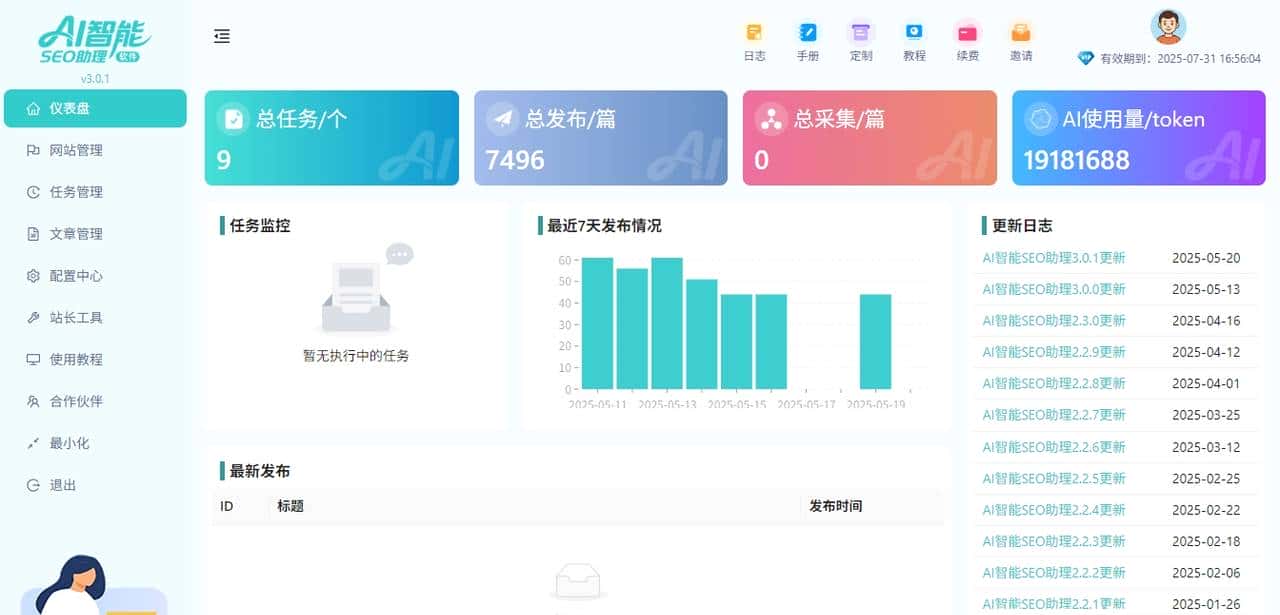Open the 手册 manual icon
This screenshot has height=615, width=1280.
(807, 38)
